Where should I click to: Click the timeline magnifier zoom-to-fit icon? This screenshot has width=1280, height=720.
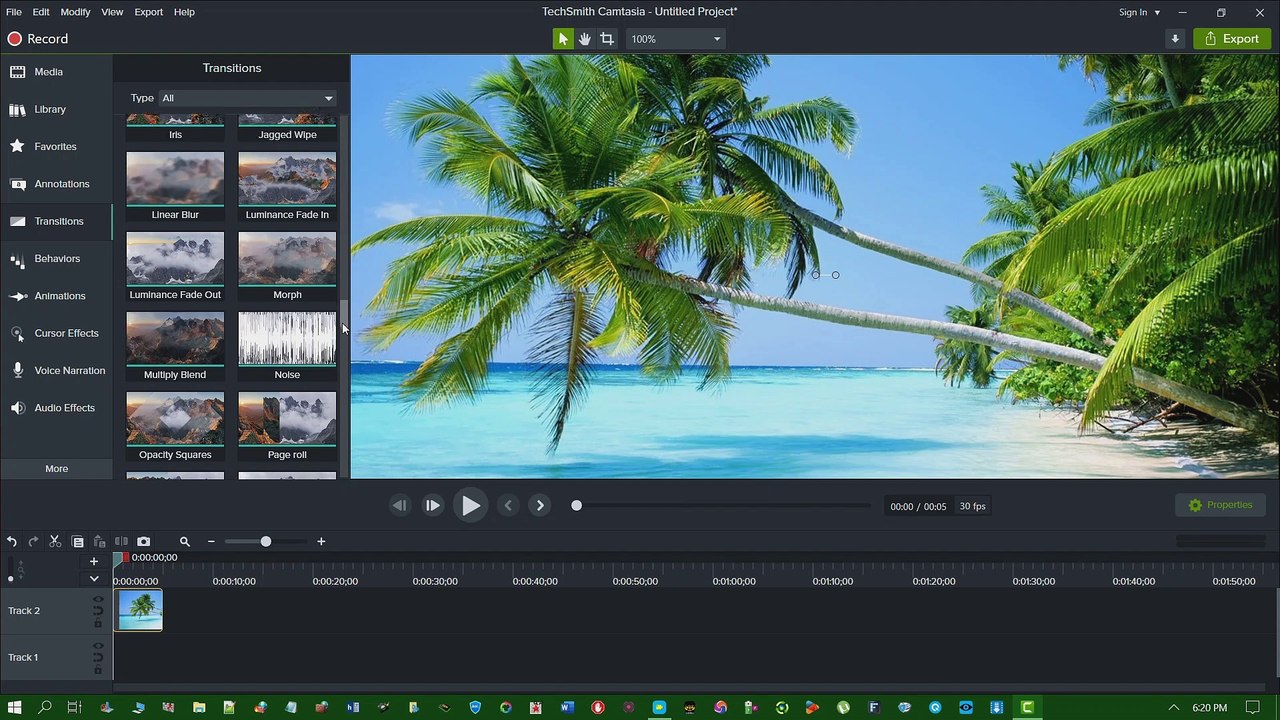(x=184, y=541)
